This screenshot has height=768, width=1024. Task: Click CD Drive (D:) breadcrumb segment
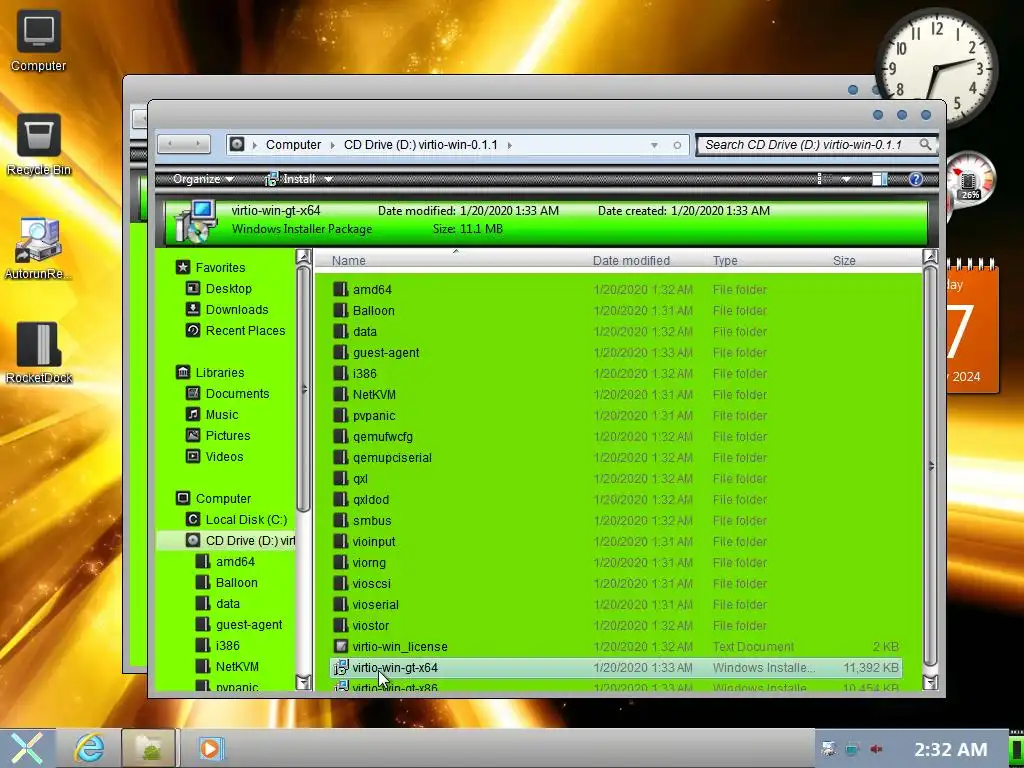421,144
